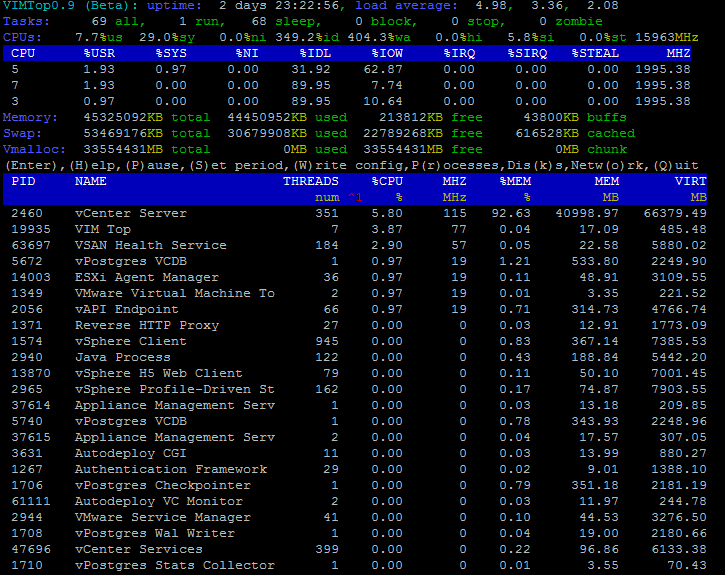This screenshot has height=575, width=725.
Task: Select the vSphere H5 Web Client name
Action: coord(159,373)
